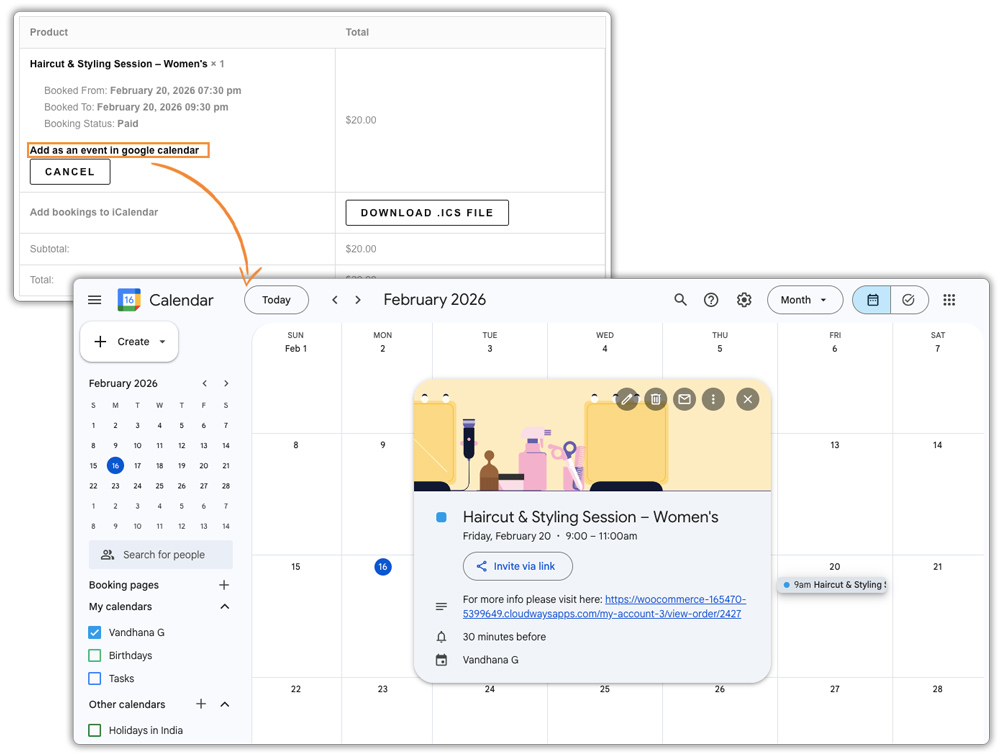Click the DOWNLOAD .ICS FILE button
Screen dimensions: 1000x753
click(427, 212)
